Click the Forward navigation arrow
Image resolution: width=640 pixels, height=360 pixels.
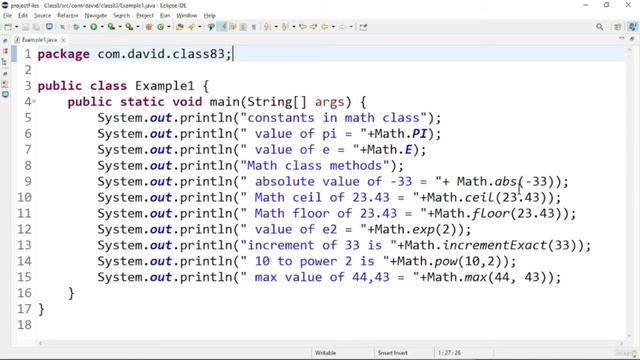[342, 27]
